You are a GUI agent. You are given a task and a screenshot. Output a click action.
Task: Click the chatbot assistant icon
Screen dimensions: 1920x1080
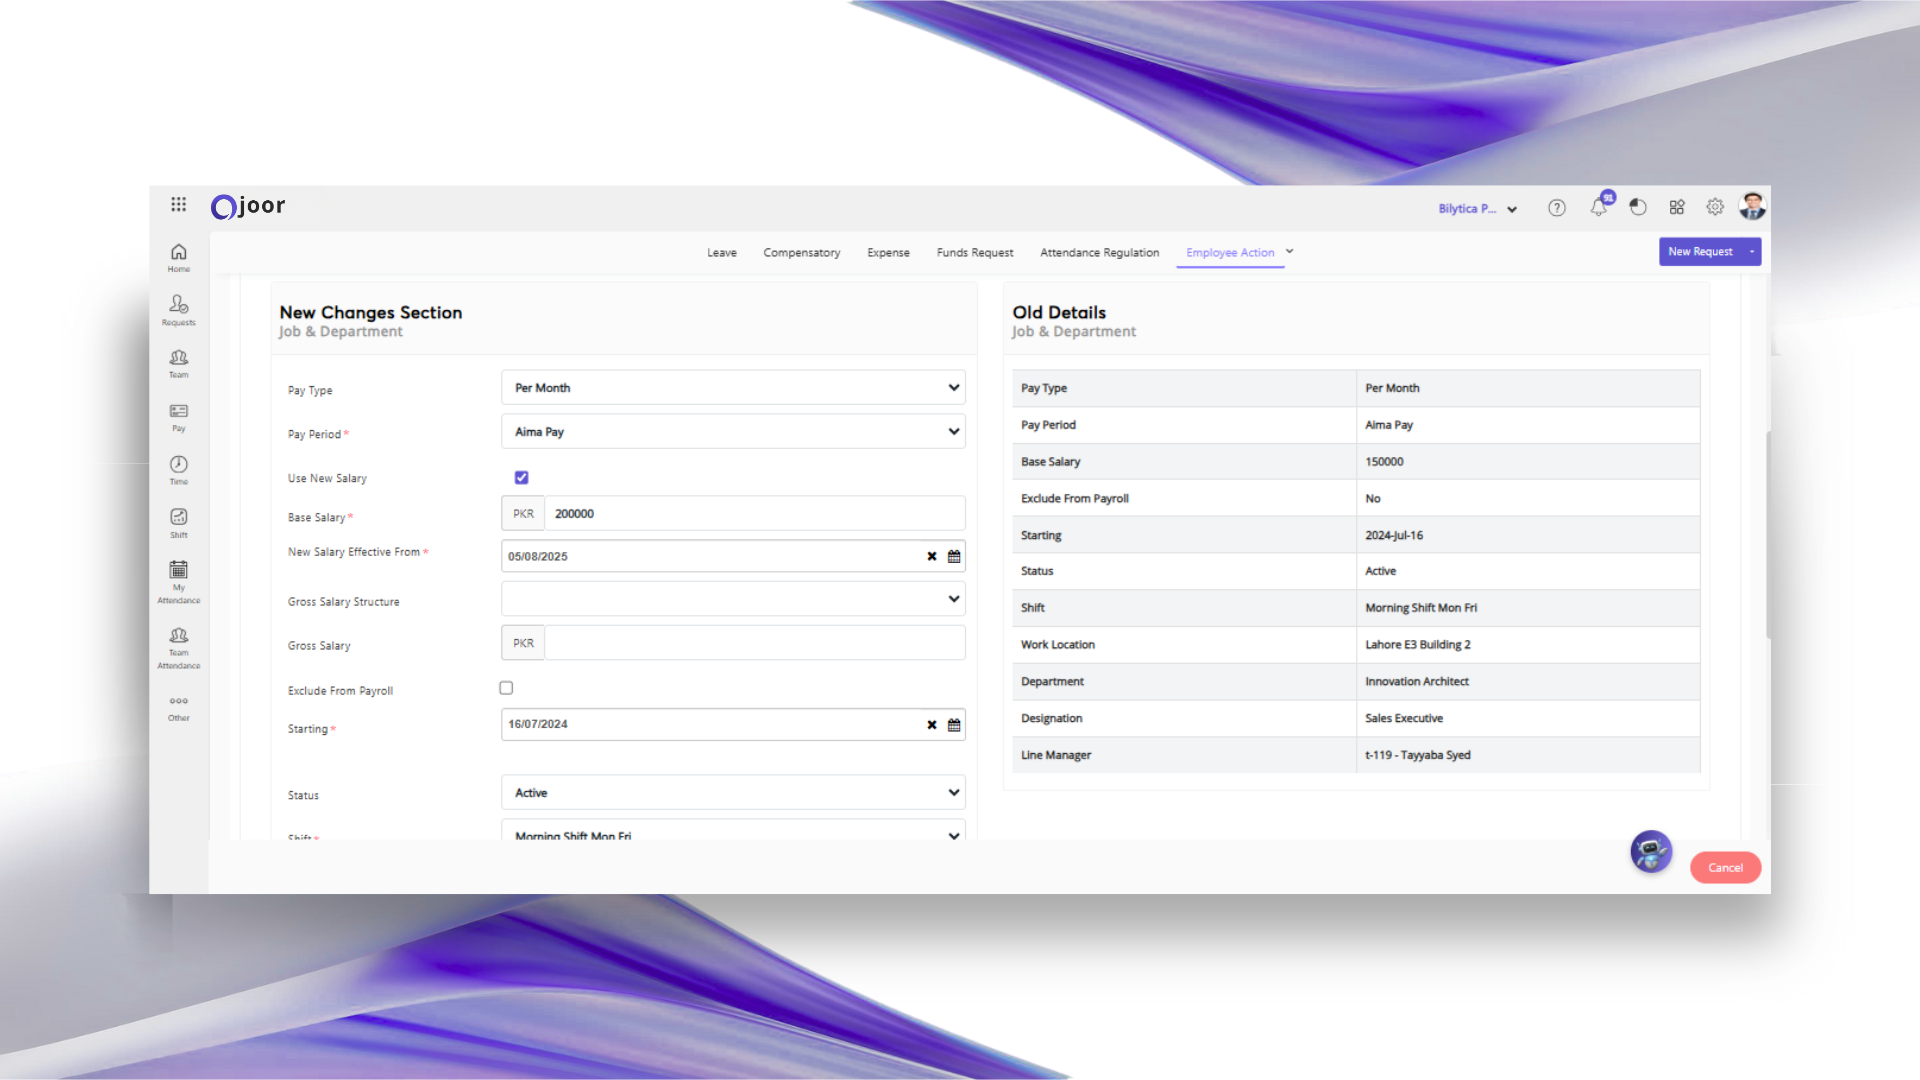[x=1651, y=852]
